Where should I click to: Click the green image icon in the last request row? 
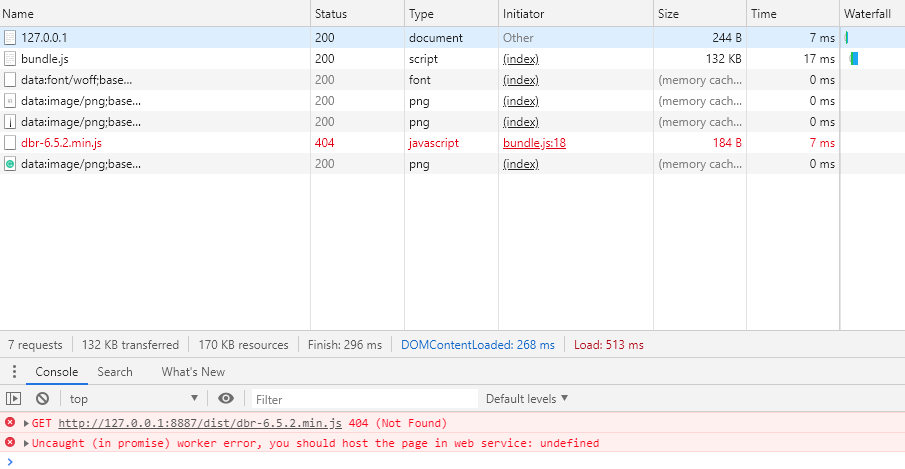point(10,164)
